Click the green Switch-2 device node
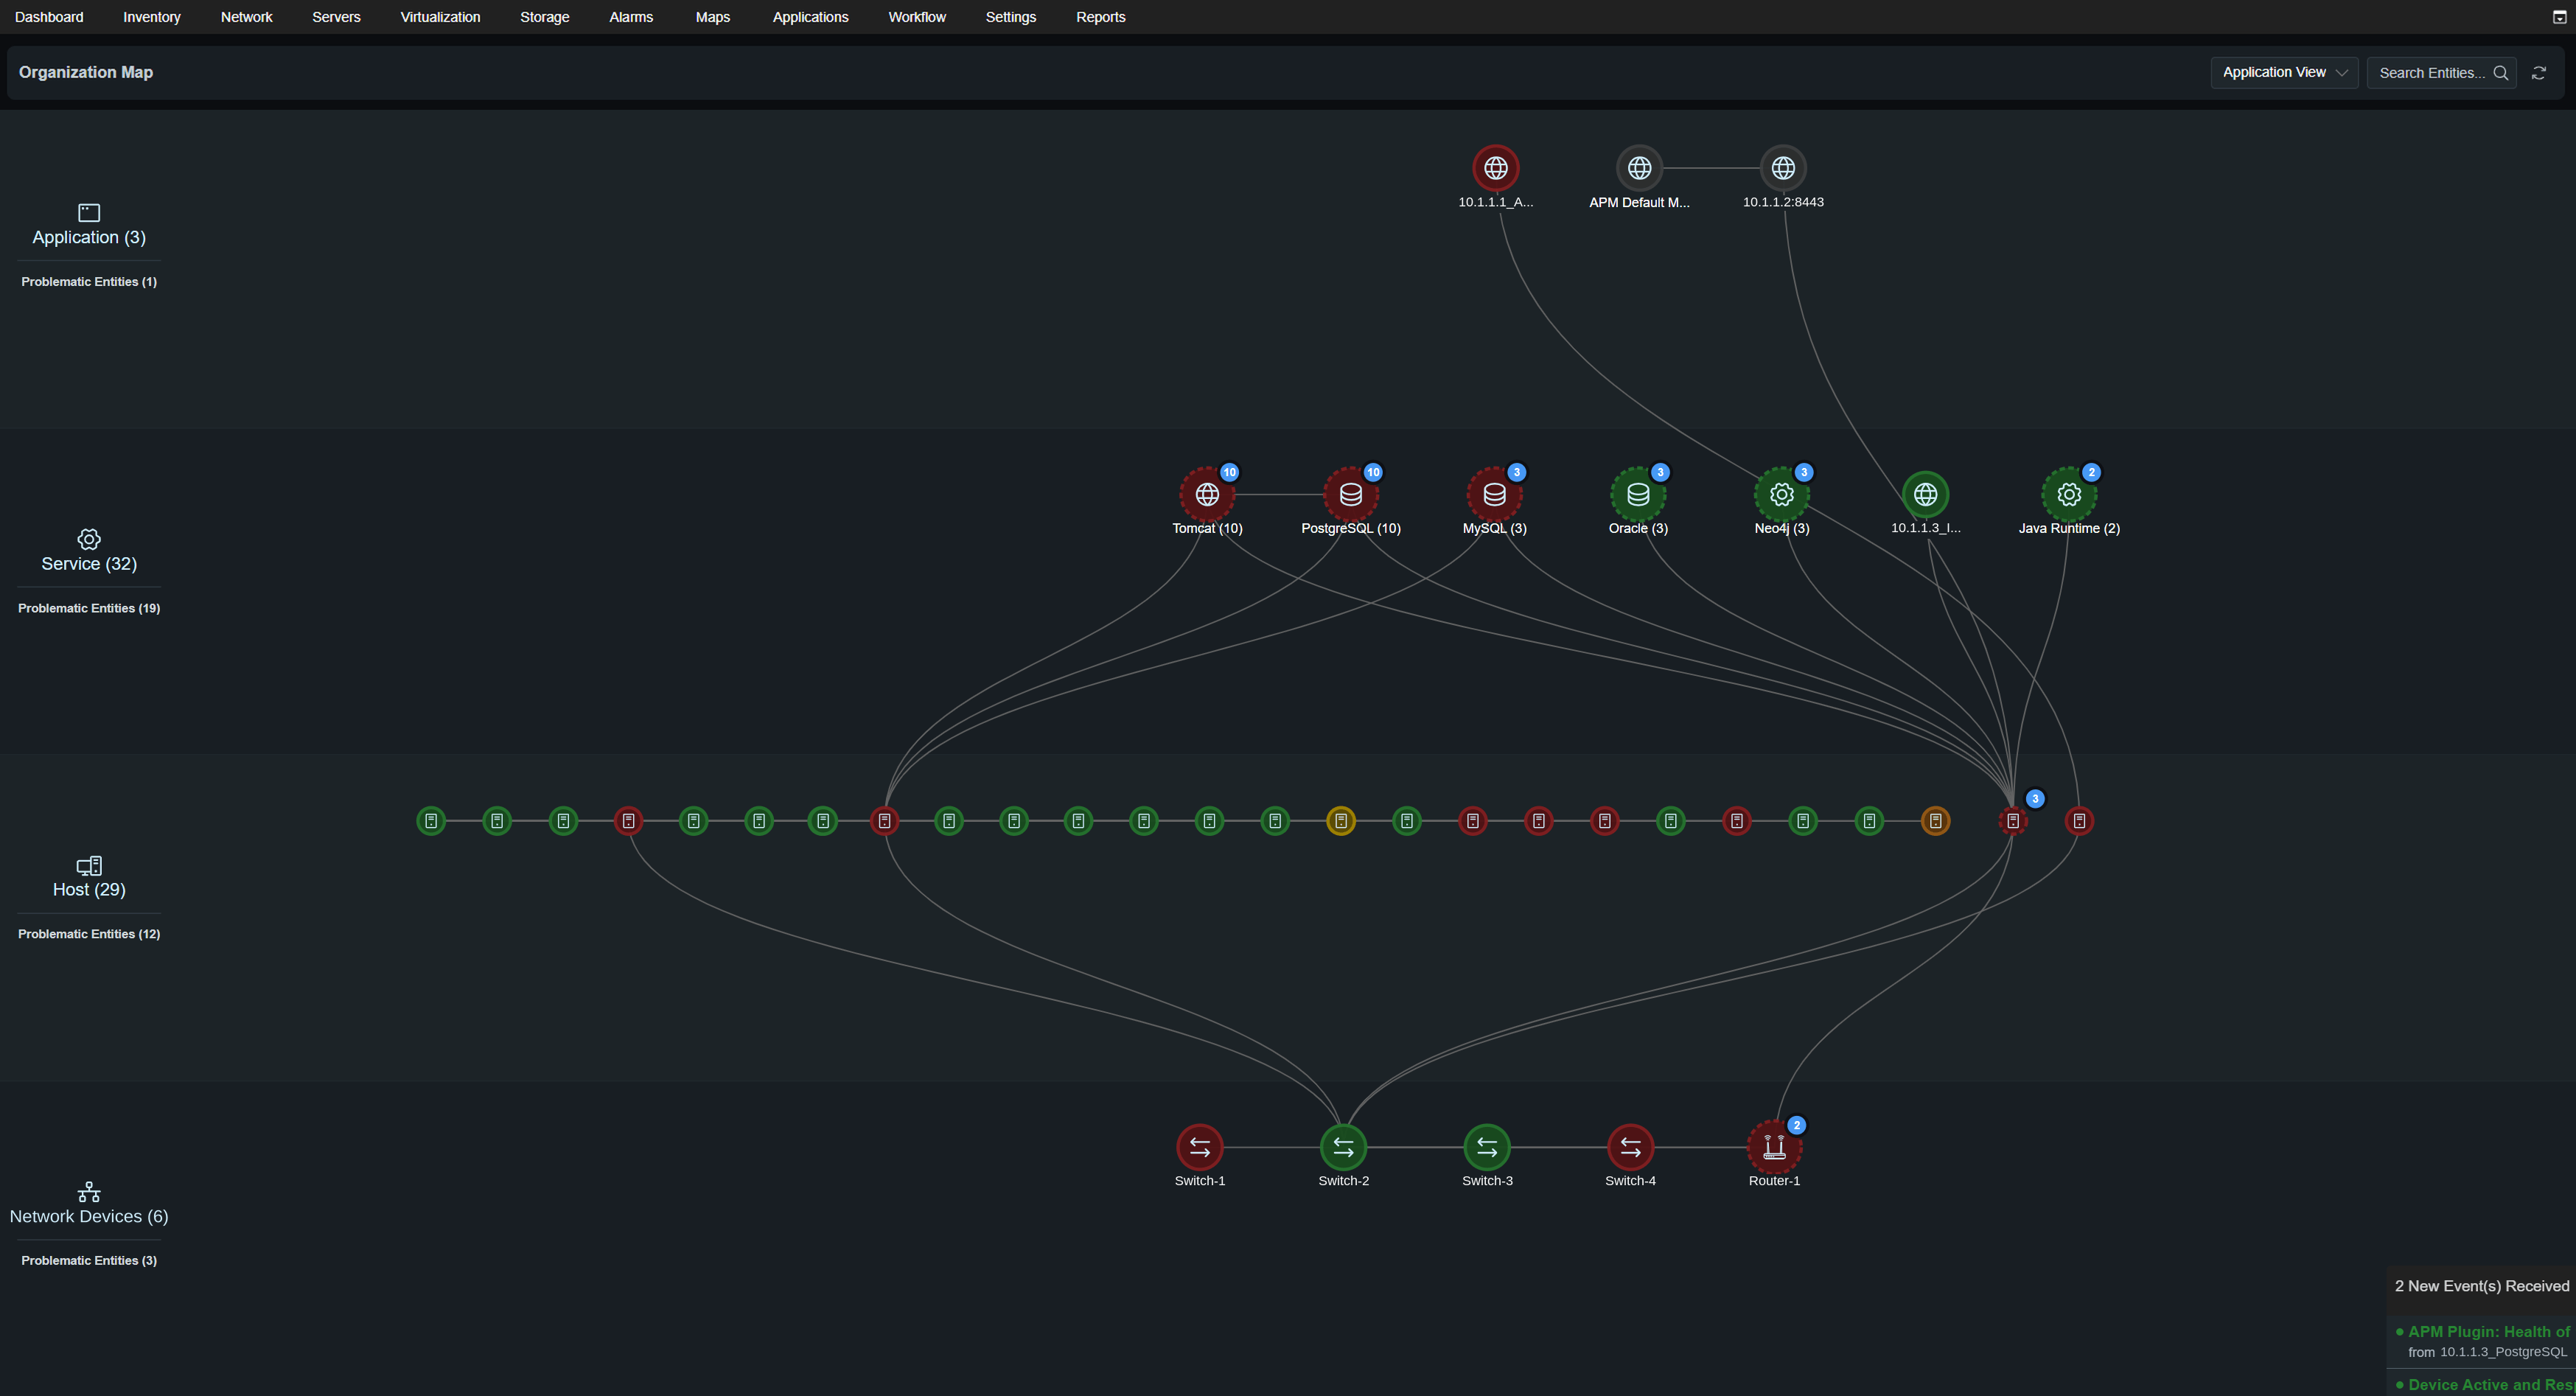Viewport: 2576px width, 1396px height. [x=1343, y=1147]
